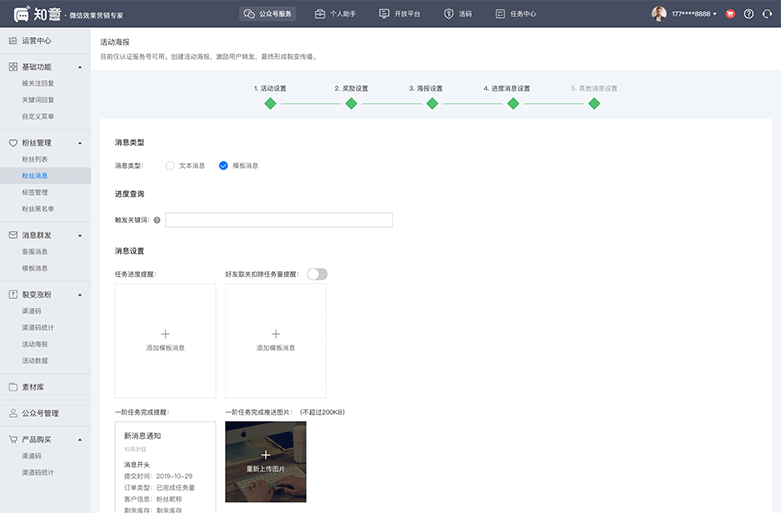Viewport: 781px width, 513px height.
Task: Collapse the 产品购买 group arrow
Action: click(x=80, y=440)
